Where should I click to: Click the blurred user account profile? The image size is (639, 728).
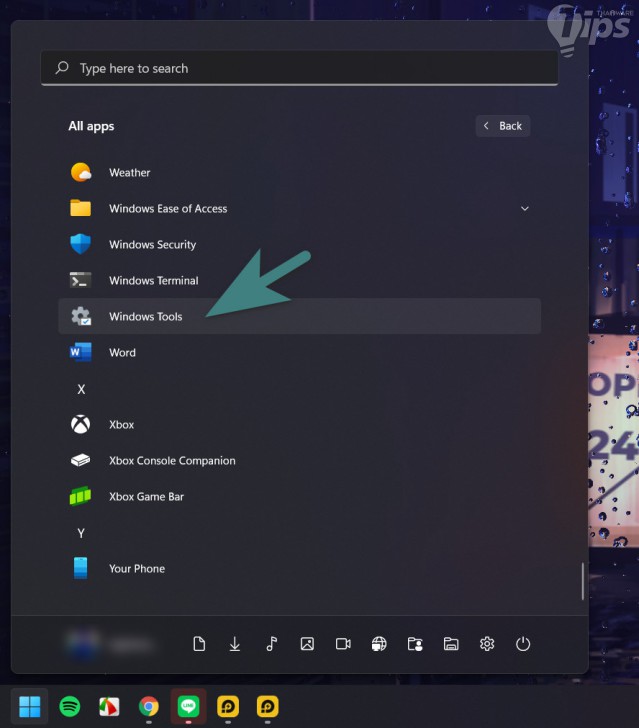click(x=109, y=644)
